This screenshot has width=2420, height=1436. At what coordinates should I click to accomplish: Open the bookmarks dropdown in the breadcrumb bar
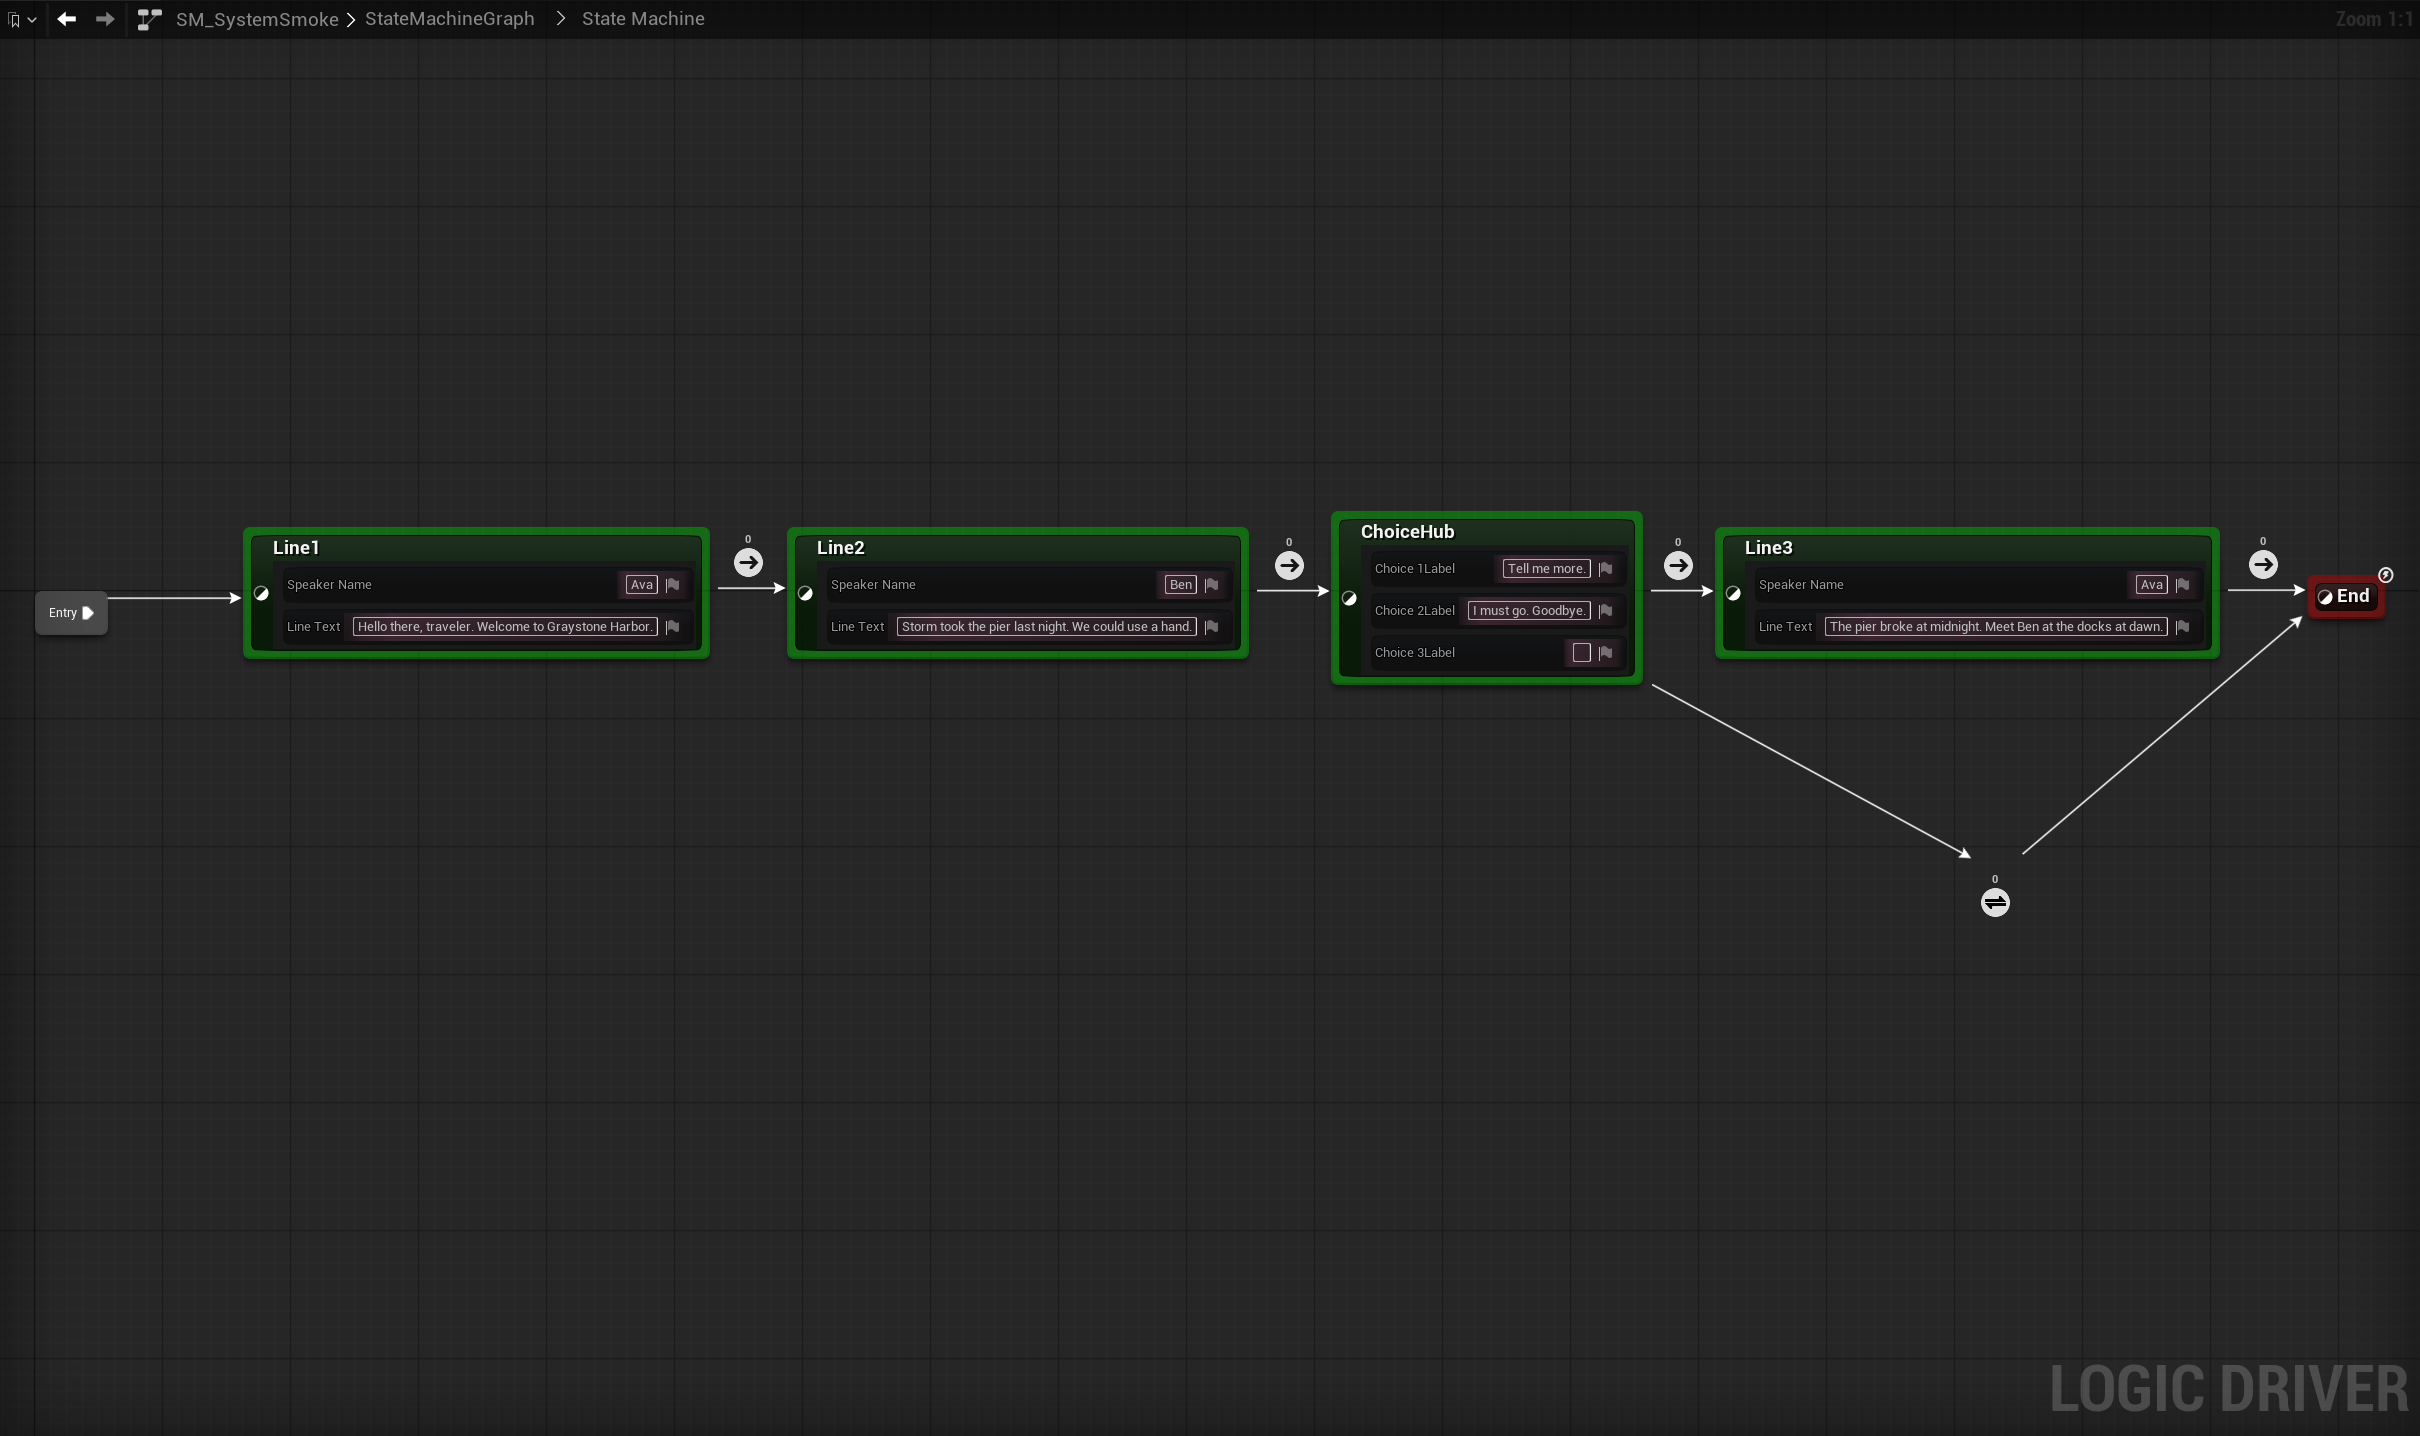[22, 19]
